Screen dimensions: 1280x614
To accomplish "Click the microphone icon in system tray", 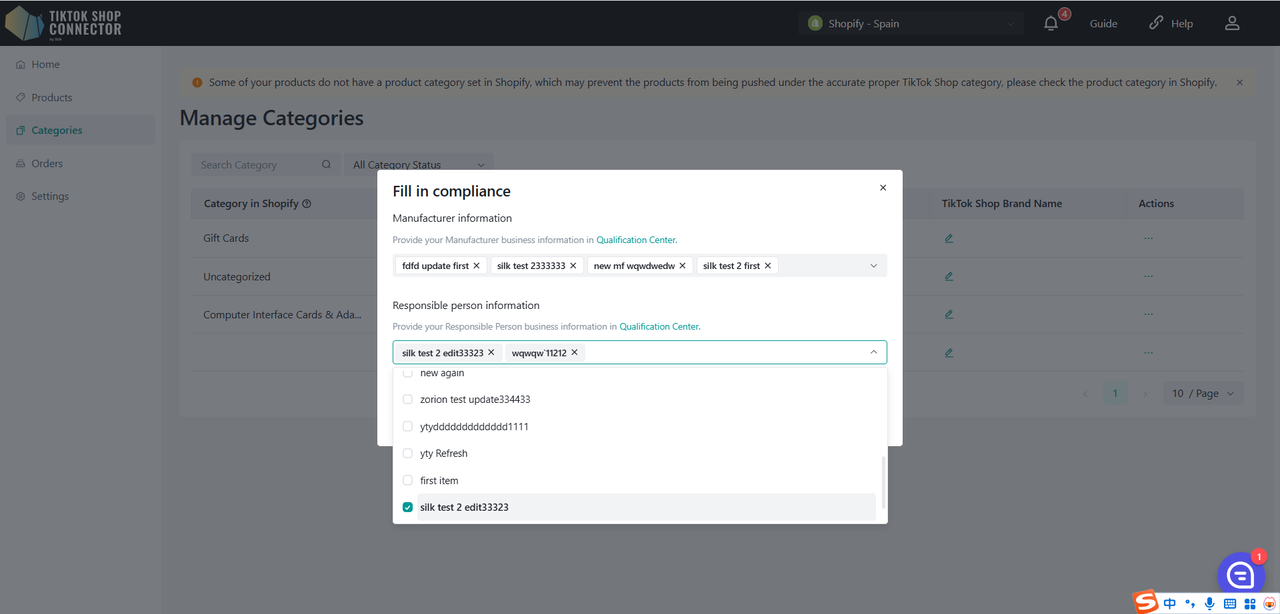I will [x=1210, y=603].
